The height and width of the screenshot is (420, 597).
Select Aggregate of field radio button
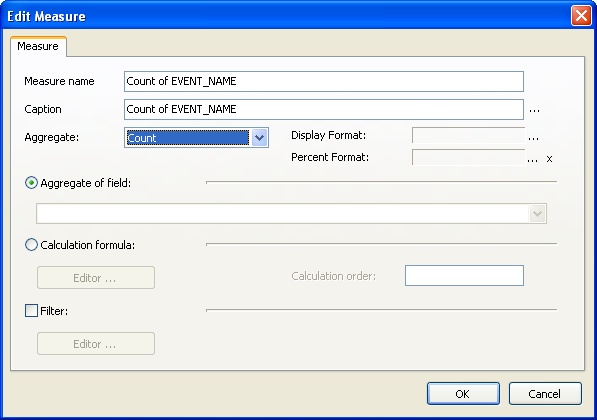(31, 183)
